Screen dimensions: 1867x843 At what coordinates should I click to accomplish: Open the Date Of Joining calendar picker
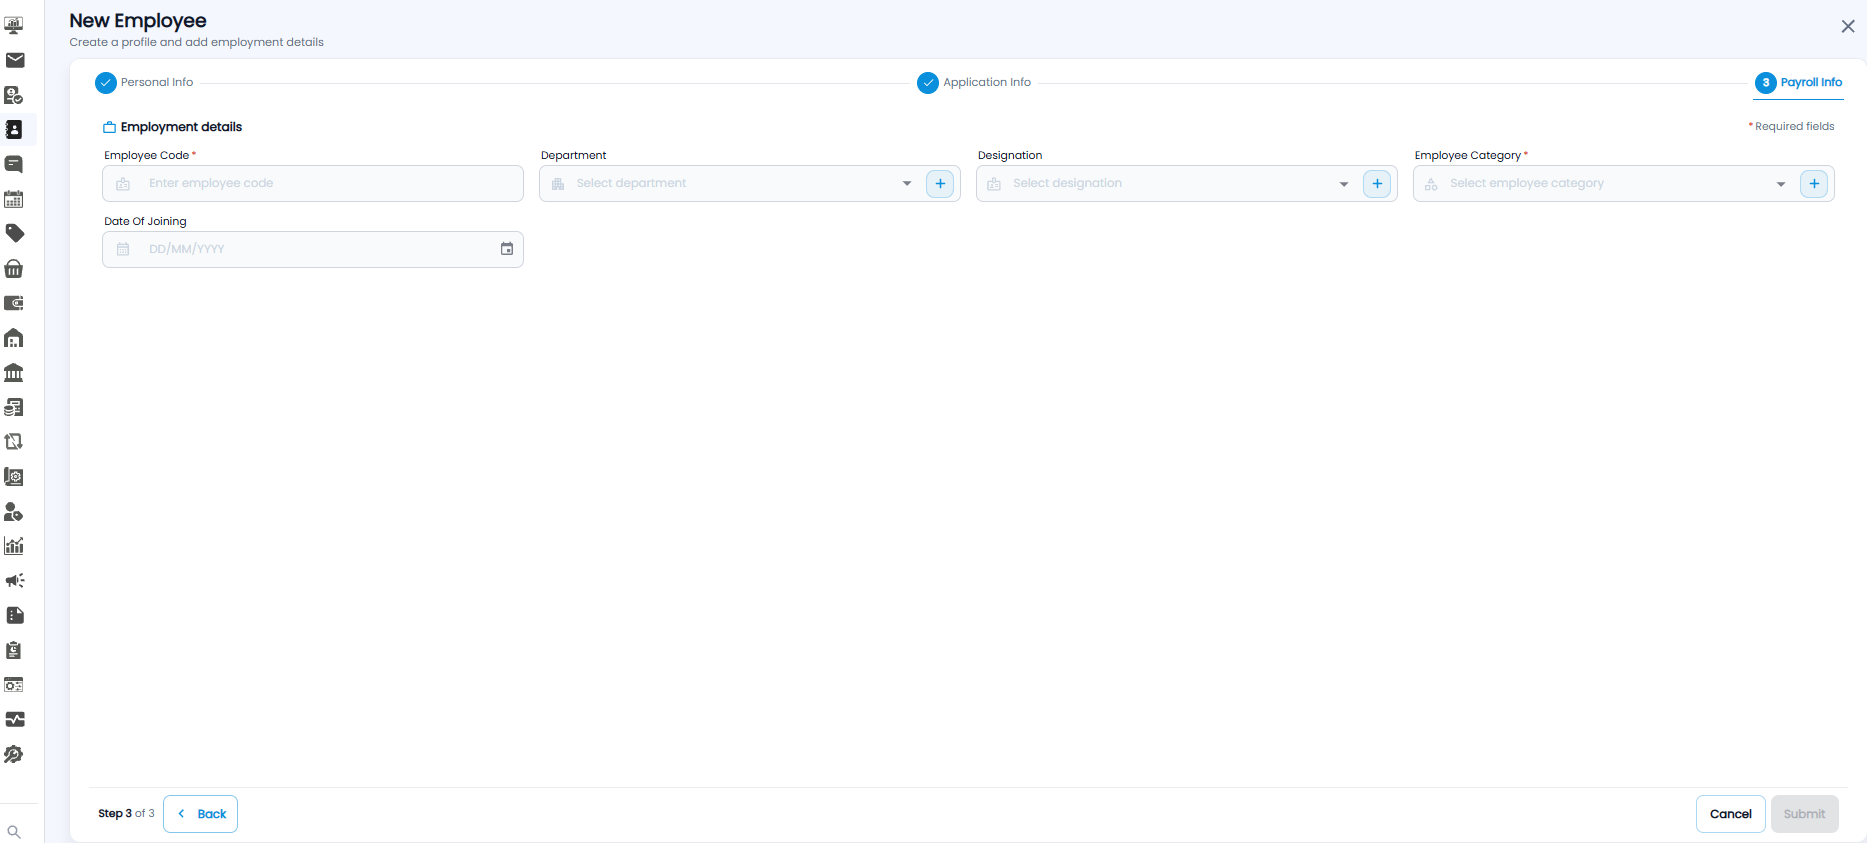(507, 249)
